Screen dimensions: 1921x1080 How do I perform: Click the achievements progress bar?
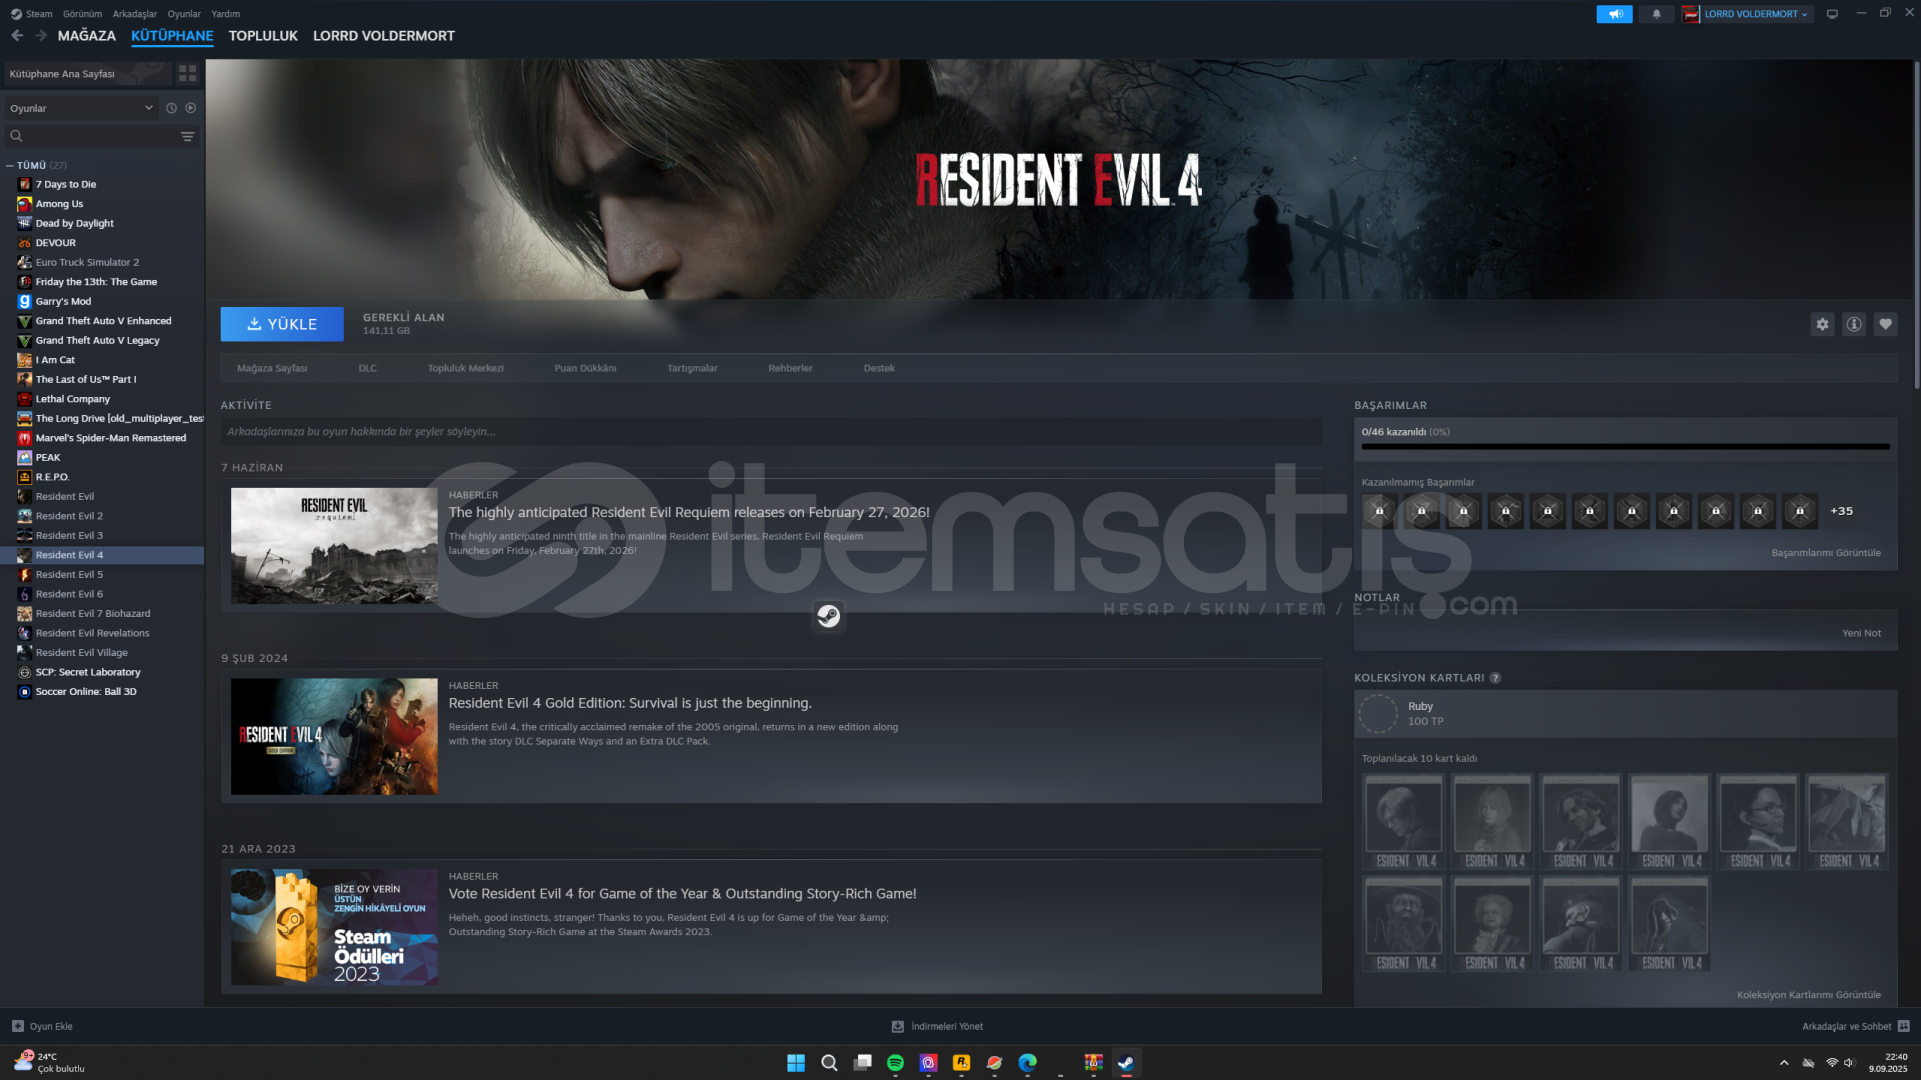tap(1626, 447)
